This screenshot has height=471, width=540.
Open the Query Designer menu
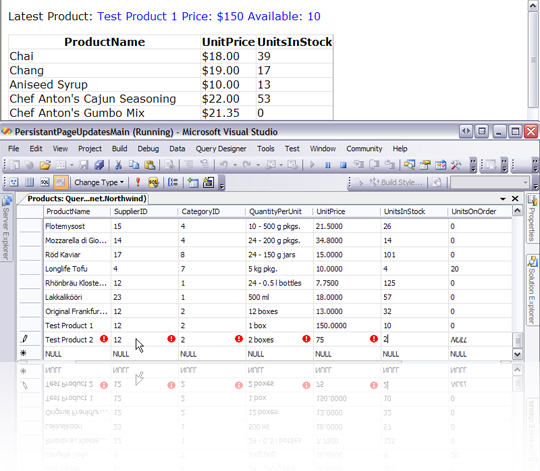tap(221, 149)
